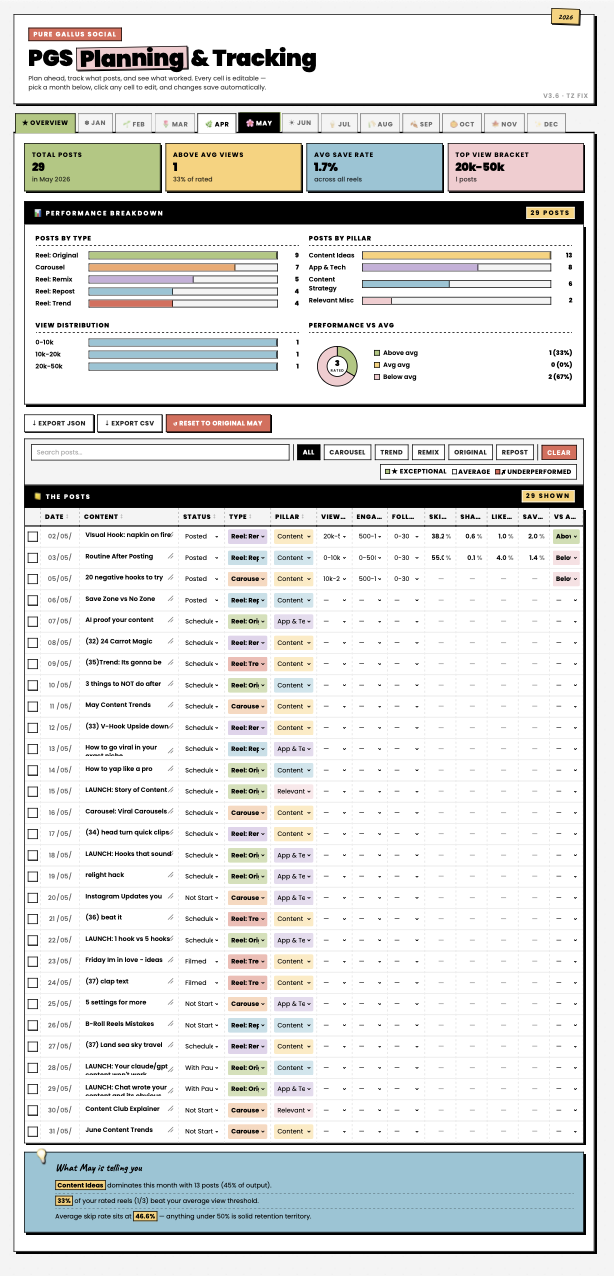Viewport: 614px width, 1276px height.
Task: Click the edit pencil for (35)Trend: Its gonna be
Action: [171, 663]
